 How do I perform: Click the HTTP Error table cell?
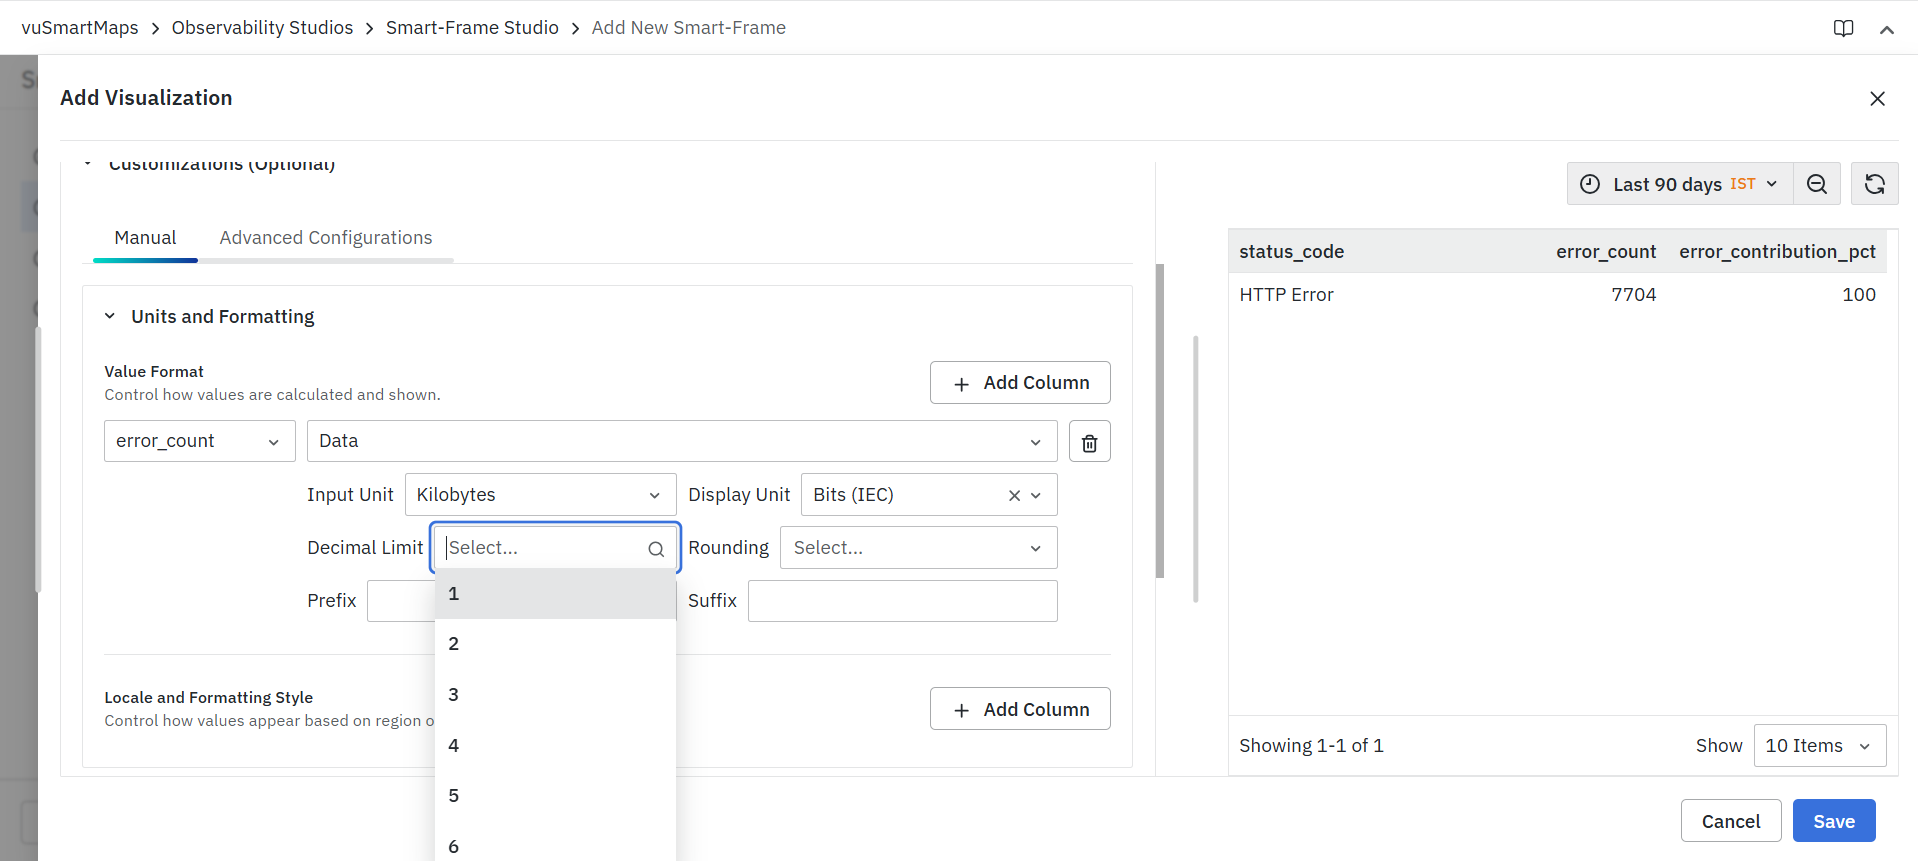[1286, 295]
